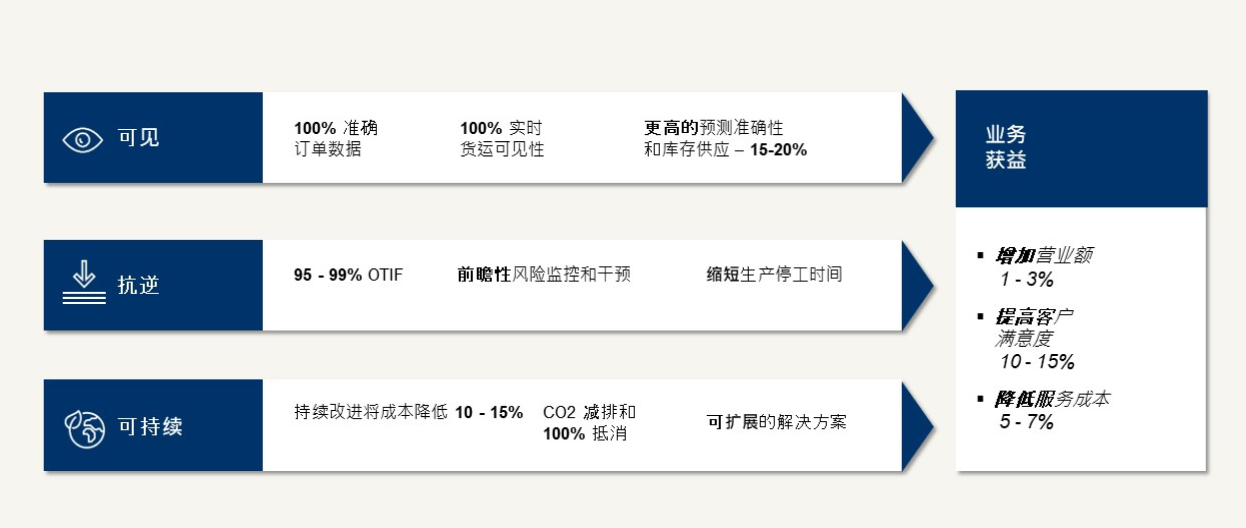Click the 95 - 99% OTIF text
The height and width of the screenshot is (528, 1246).
coord(348,274)
